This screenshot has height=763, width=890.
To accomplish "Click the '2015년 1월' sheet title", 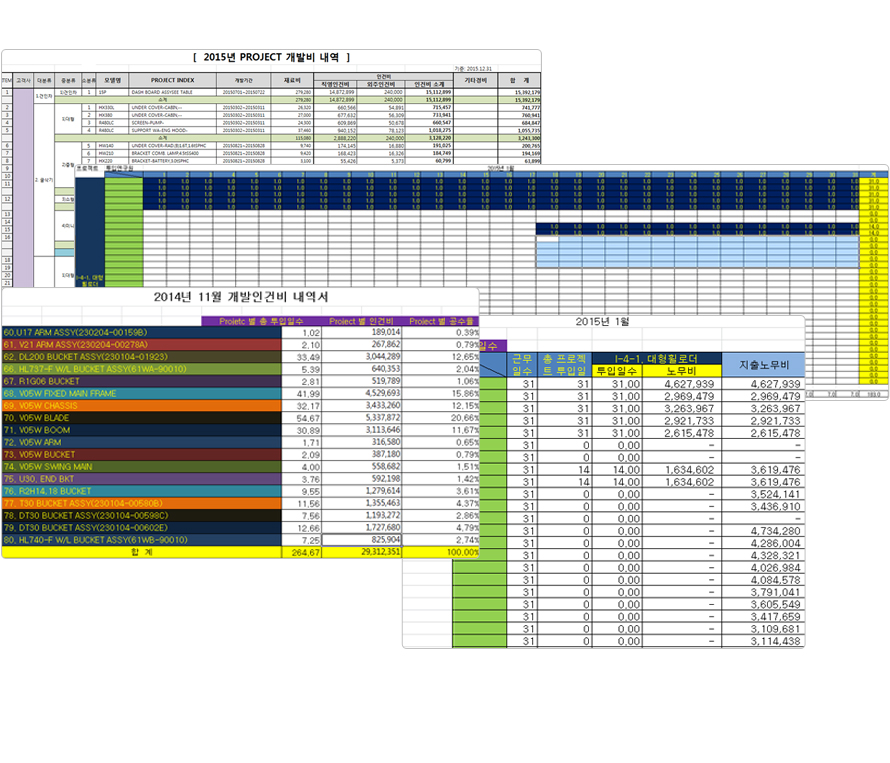I will coord(602,322).
